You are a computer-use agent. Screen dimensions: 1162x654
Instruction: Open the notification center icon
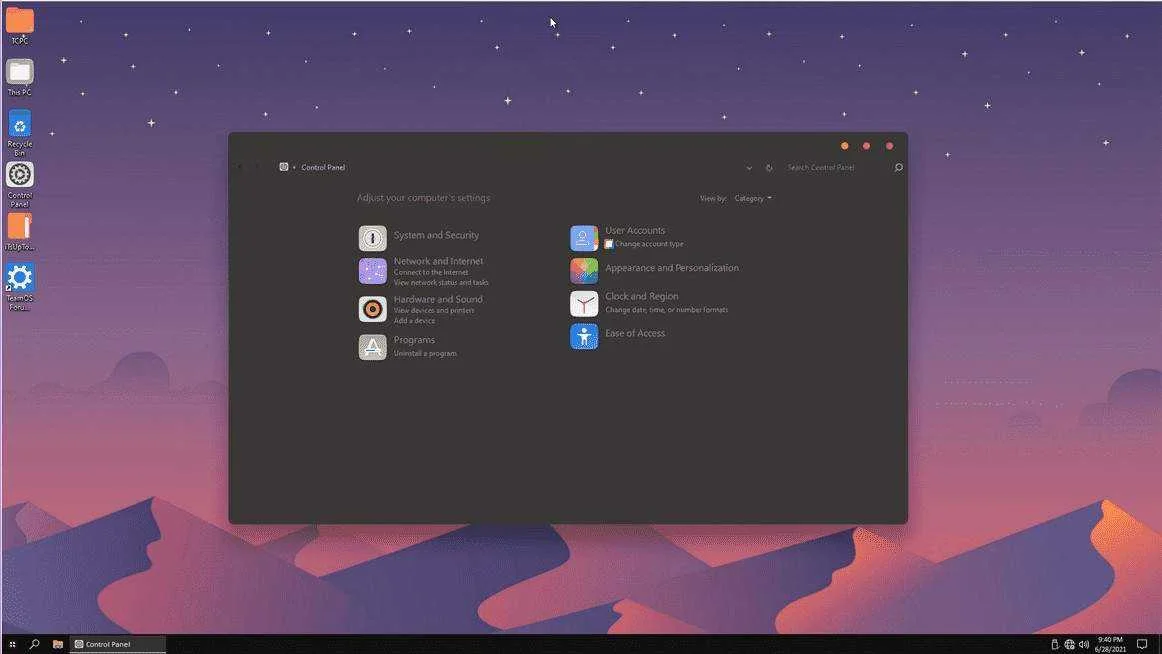coord(1142,644)
